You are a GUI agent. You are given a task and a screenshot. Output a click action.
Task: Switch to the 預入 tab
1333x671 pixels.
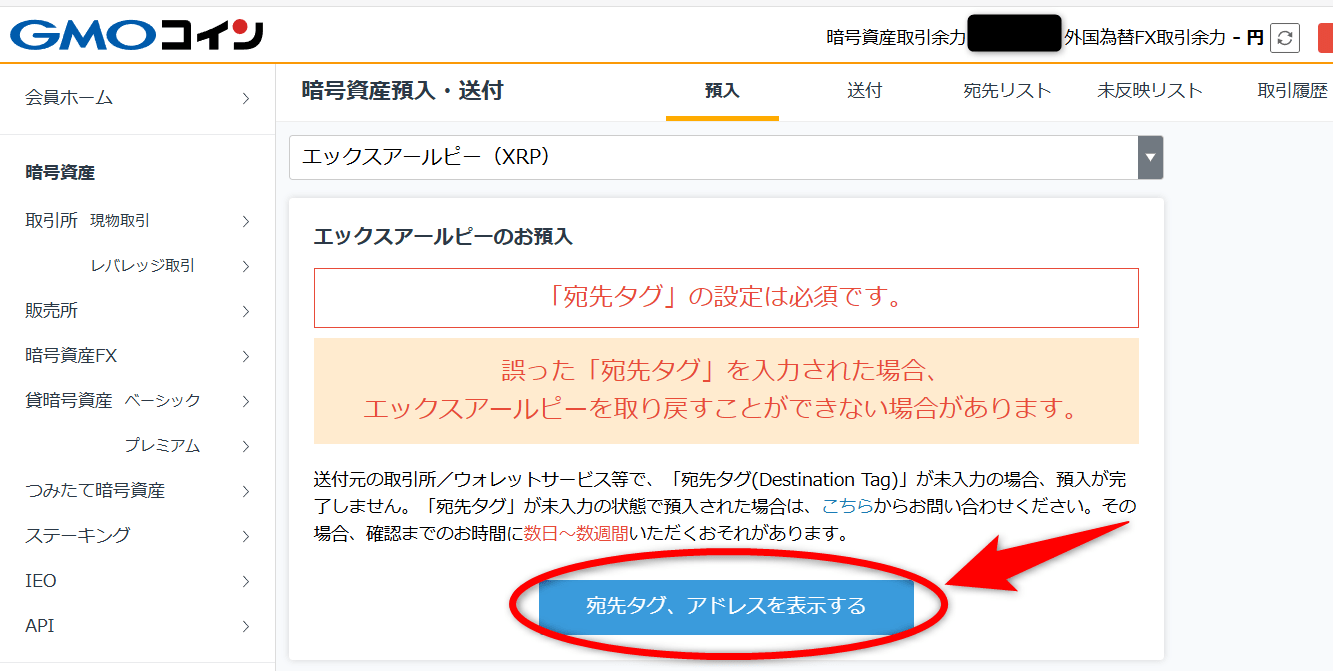tap(722, 91)
